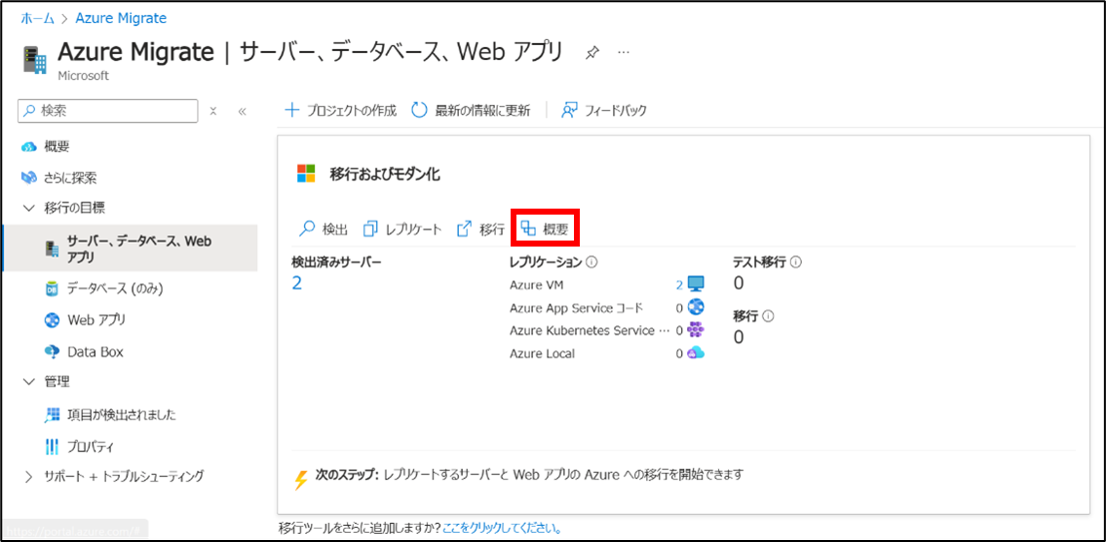Click the Azure Local cloud icon

pos(695,353)
